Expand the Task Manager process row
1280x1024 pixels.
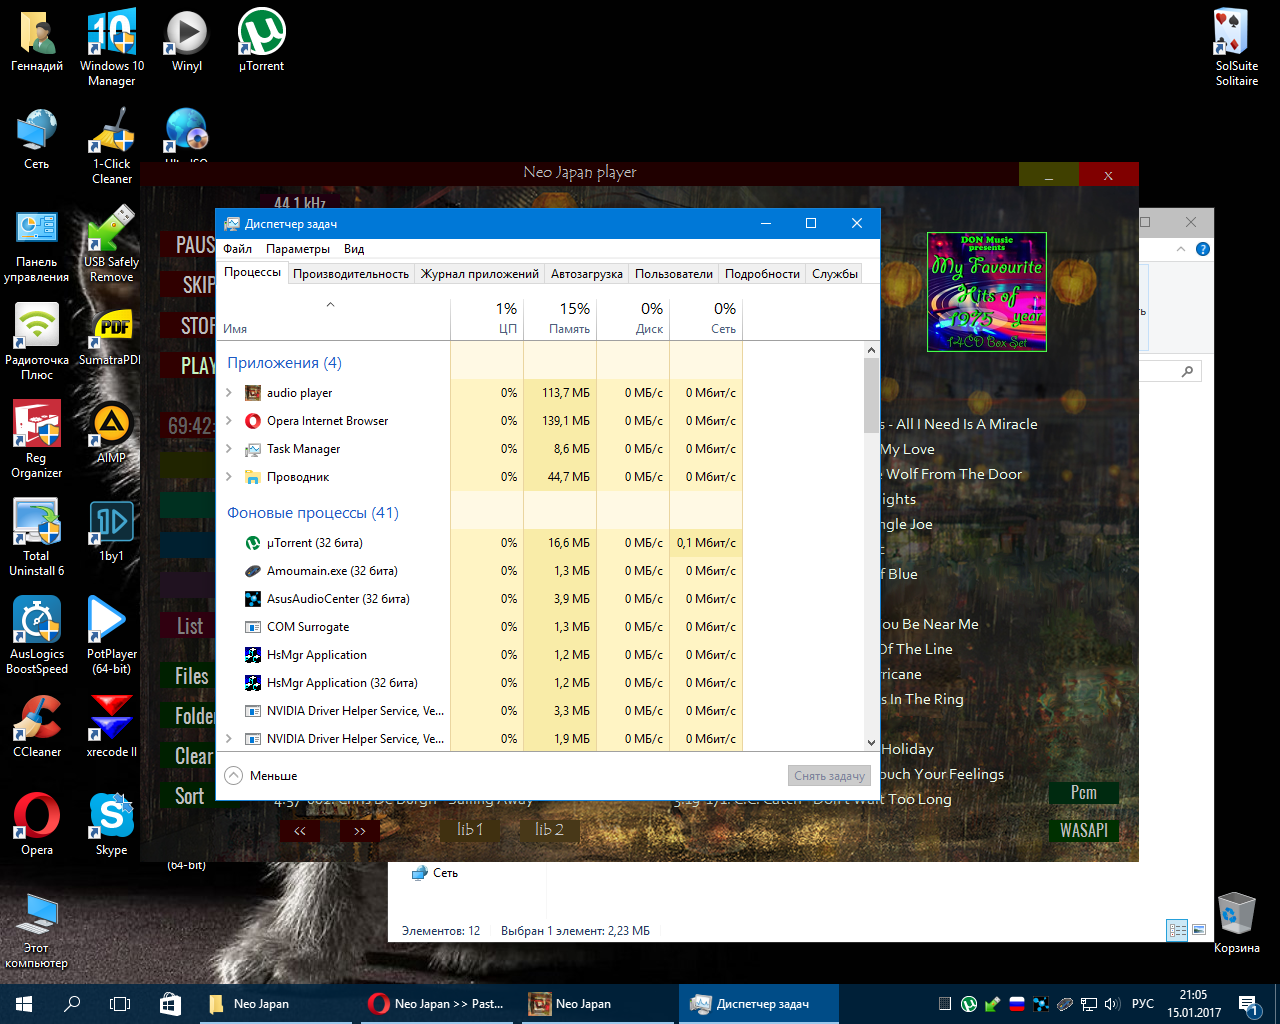229,449
